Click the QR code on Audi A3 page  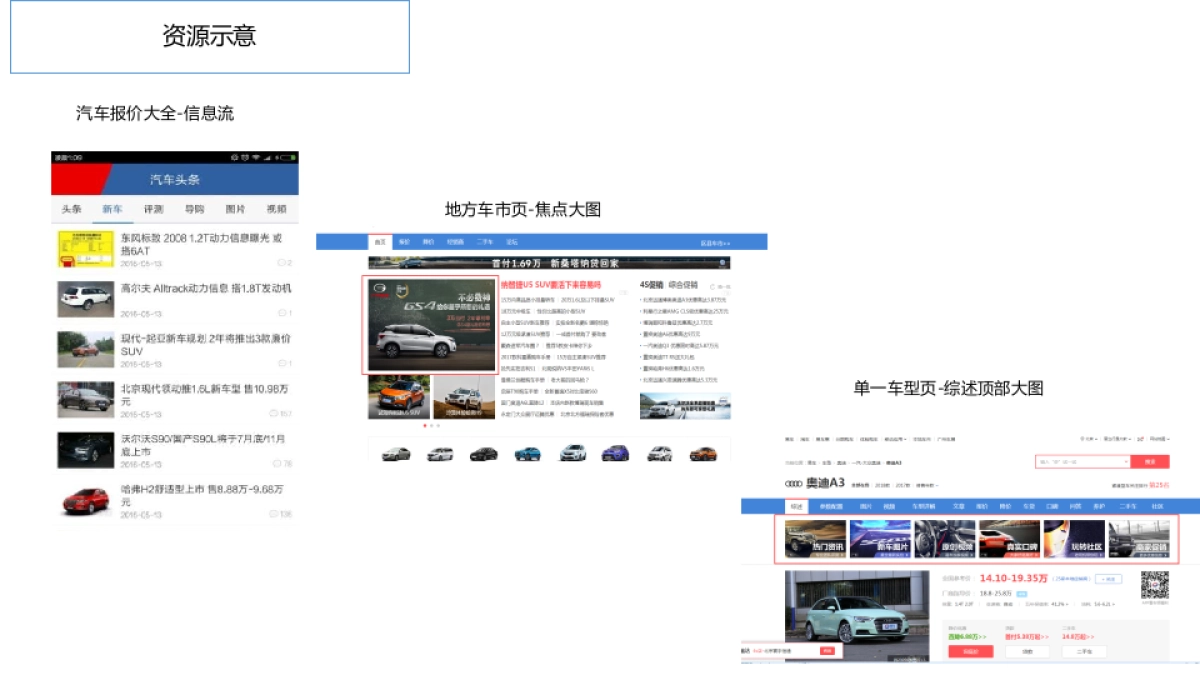pos(1155,587)
